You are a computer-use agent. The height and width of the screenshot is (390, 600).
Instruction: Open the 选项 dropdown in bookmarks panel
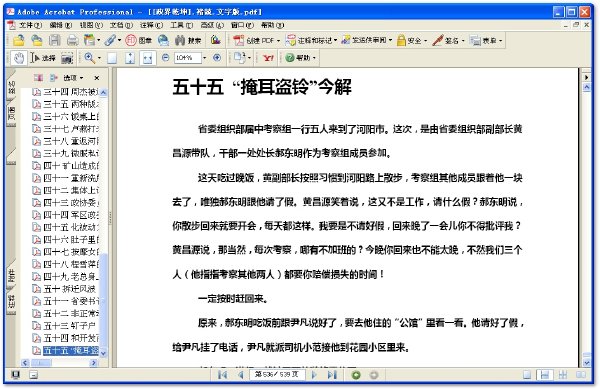pyautogui.click(x=73, y=78)
